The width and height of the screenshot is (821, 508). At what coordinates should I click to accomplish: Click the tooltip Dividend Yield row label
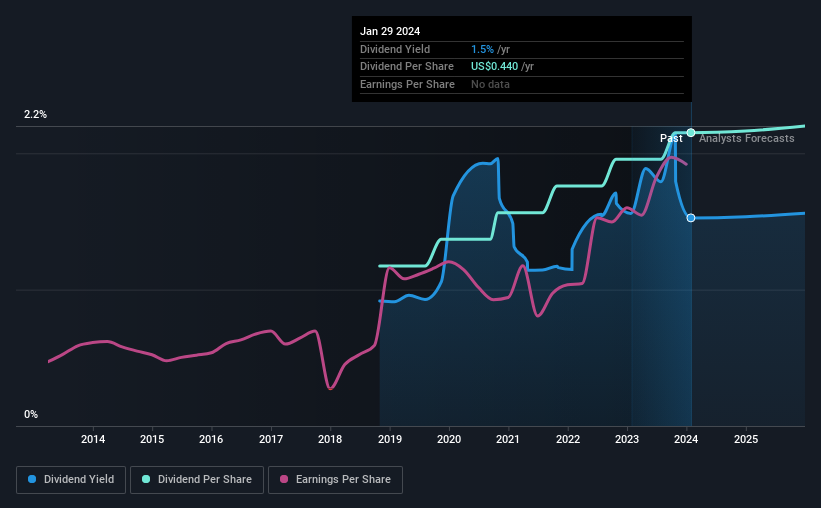click(x=395, y=49)
